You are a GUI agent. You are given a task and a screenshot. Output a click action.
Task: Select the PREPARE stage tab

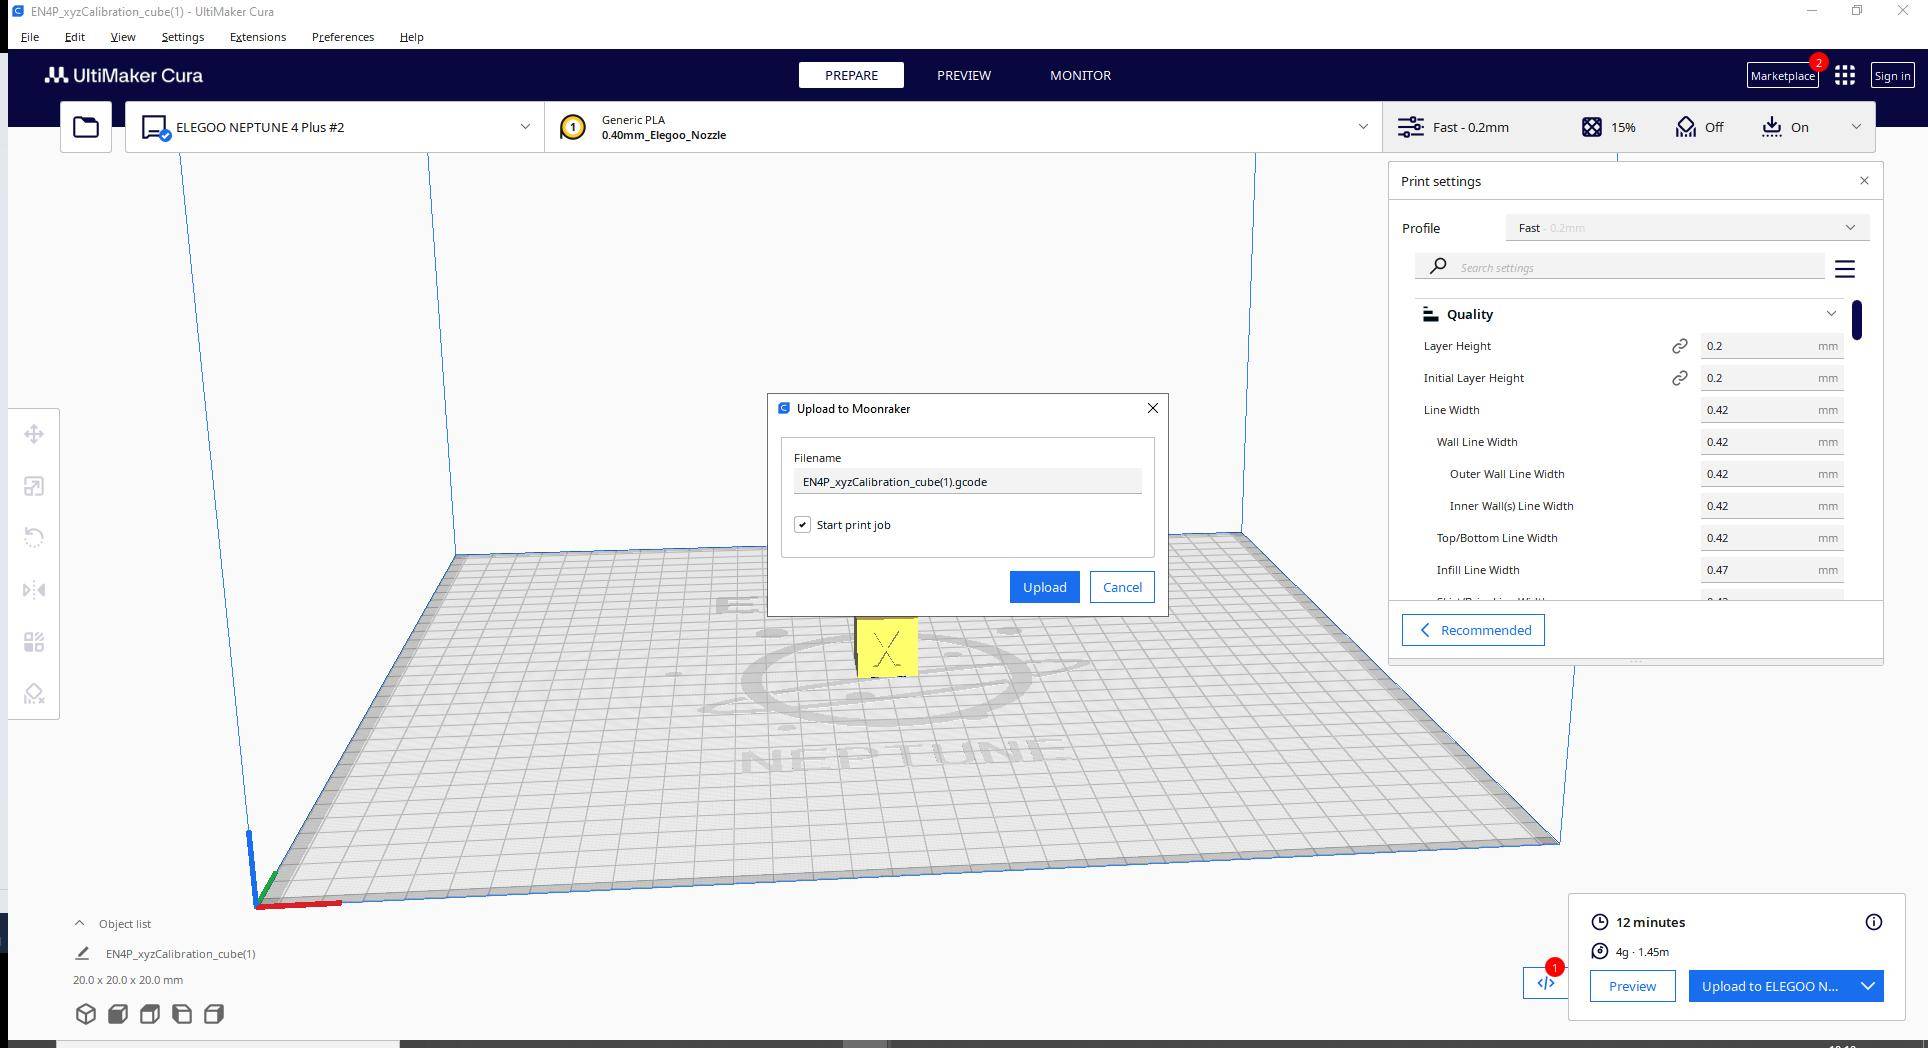click(851, 75)
